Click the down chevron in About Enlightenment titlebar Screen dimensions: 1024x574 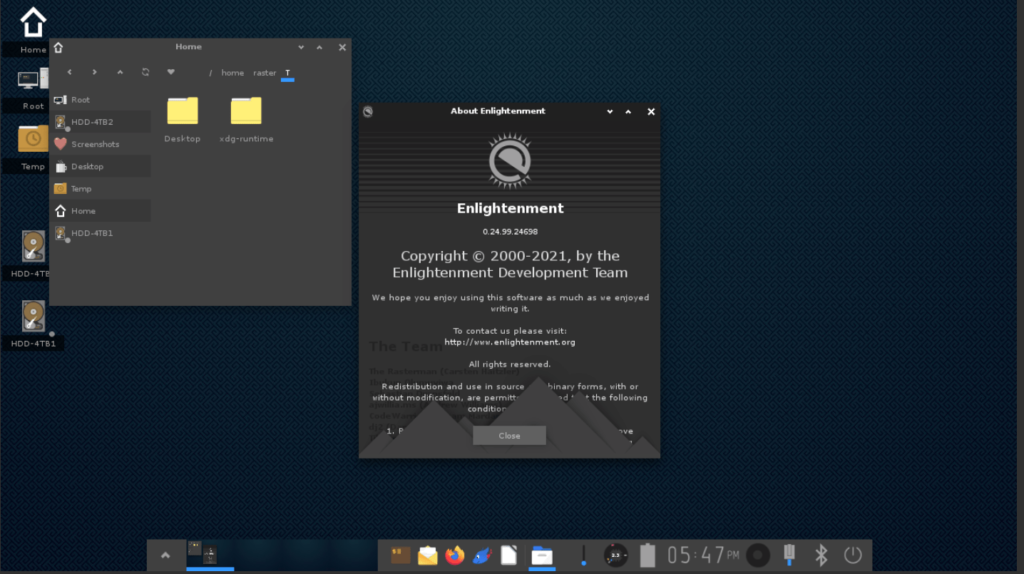pyautogui.click(x=610, y=112)
